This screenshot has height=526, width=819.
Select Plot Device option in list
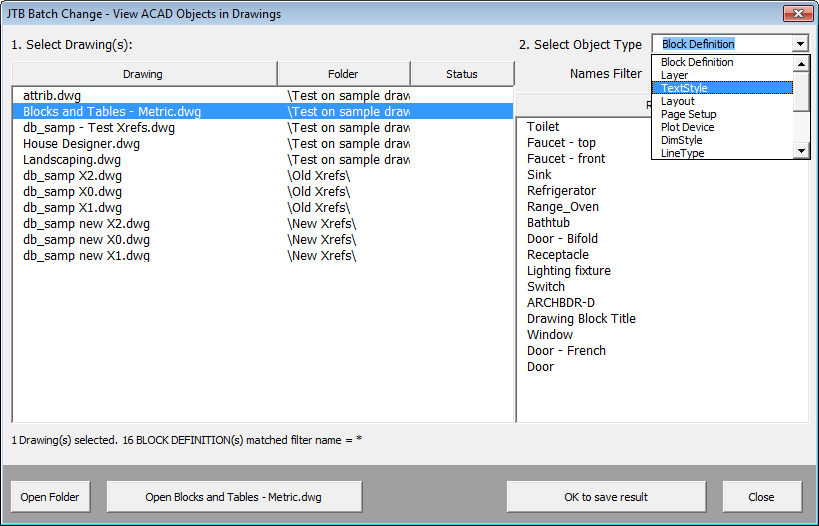(722, 127)
